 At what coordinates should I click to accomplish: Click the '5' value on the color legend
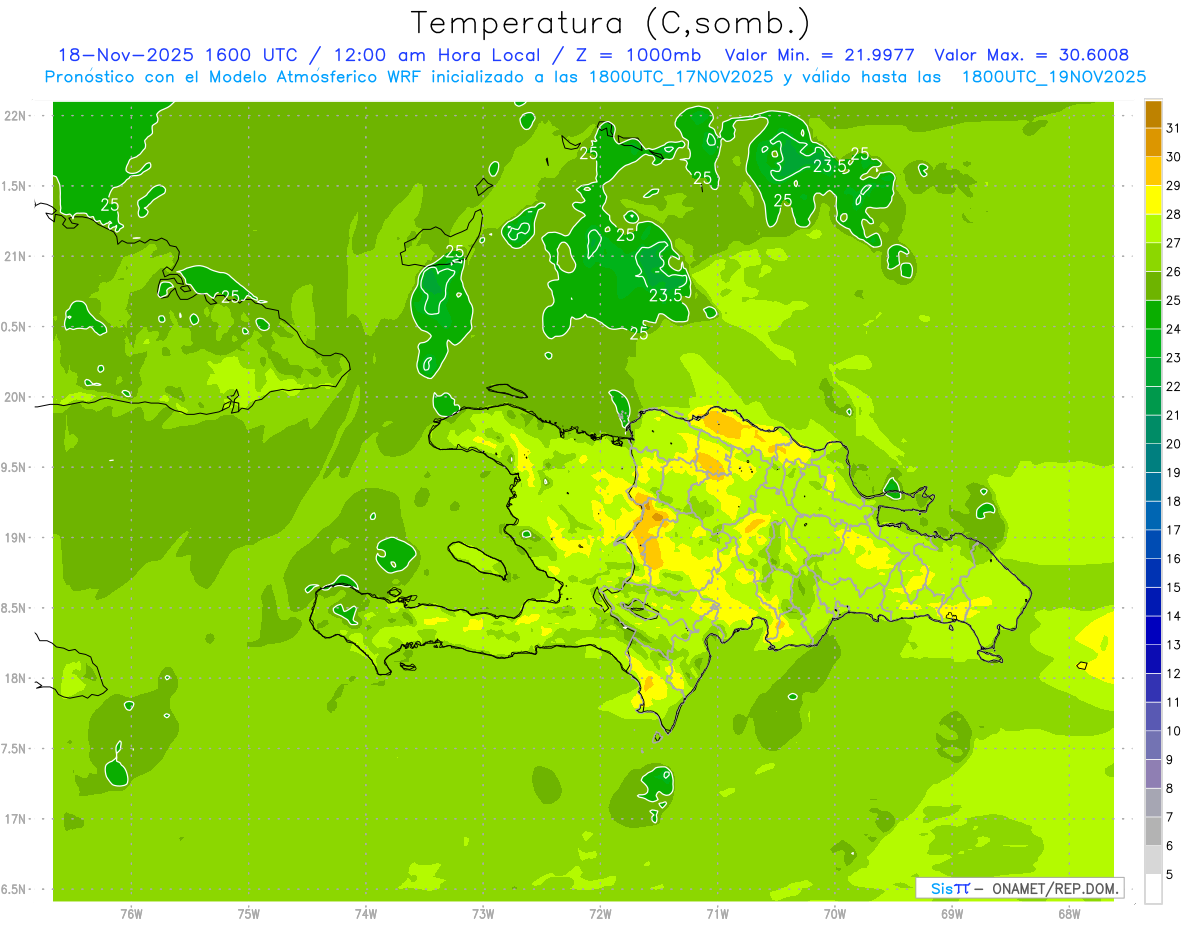point(1170,874)
